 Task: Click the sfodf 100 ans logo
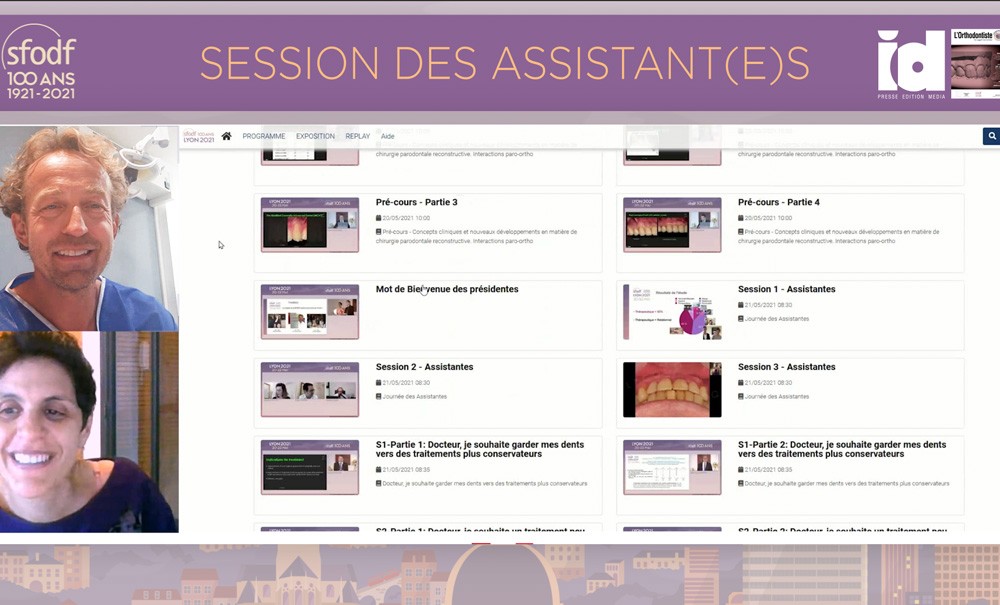[40, 63]
